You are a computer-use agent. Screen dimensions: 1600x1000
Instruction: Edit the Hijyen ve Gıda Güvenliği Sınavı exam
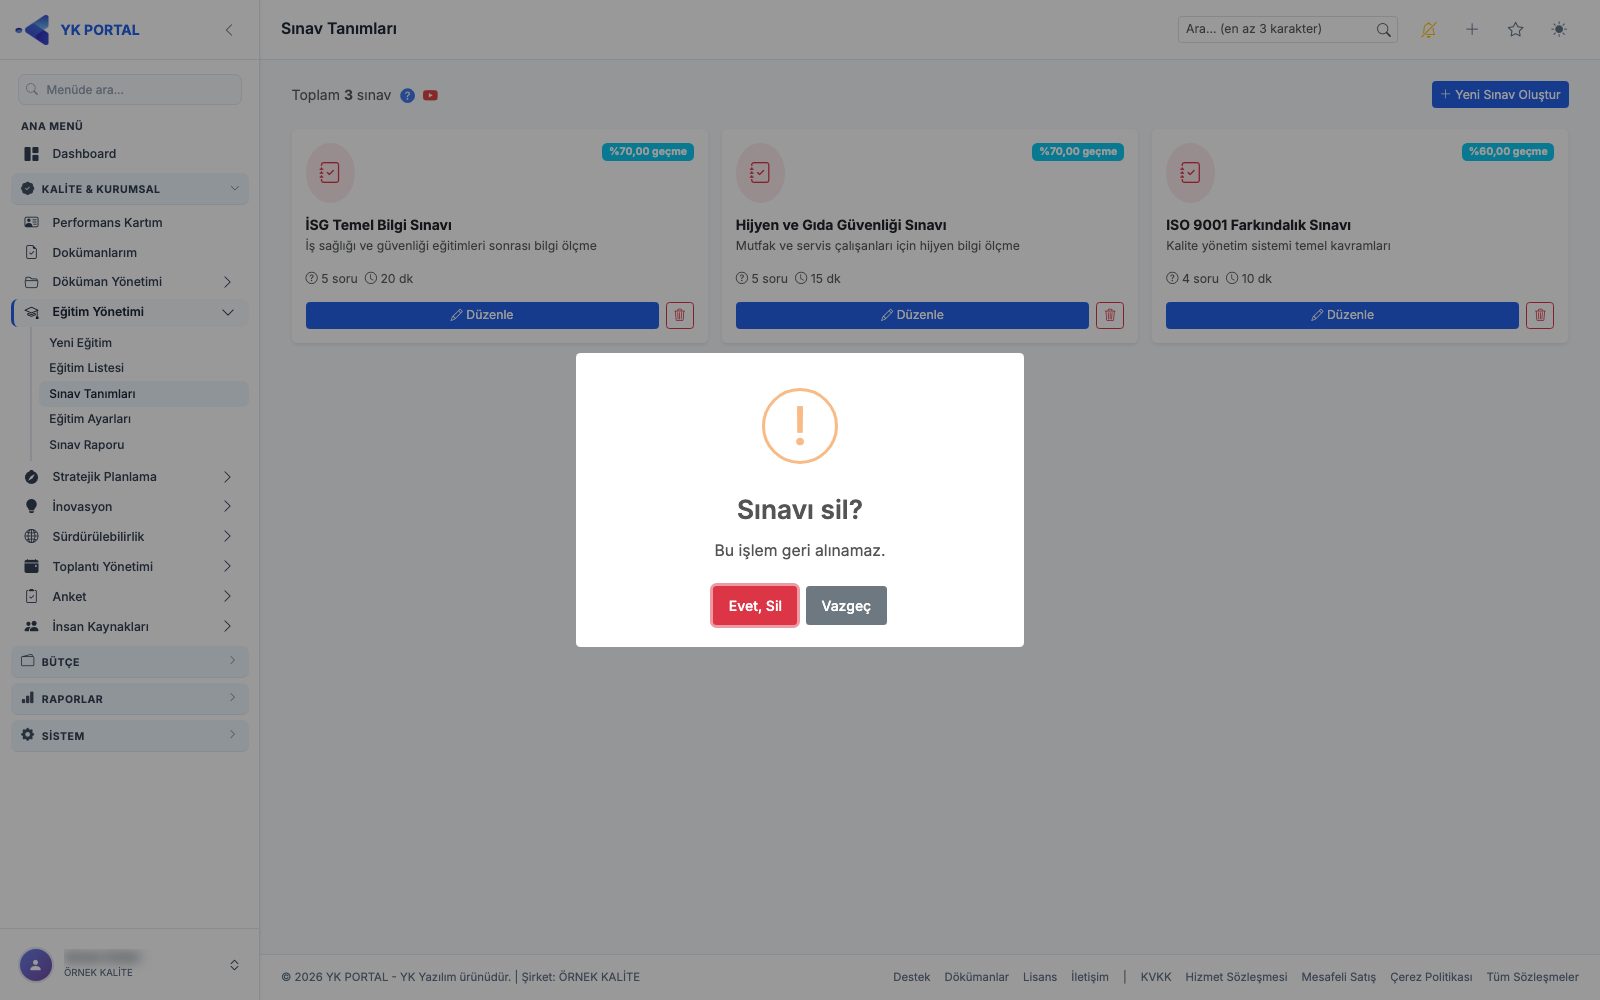pyautogui.click(x=912, y=315)
